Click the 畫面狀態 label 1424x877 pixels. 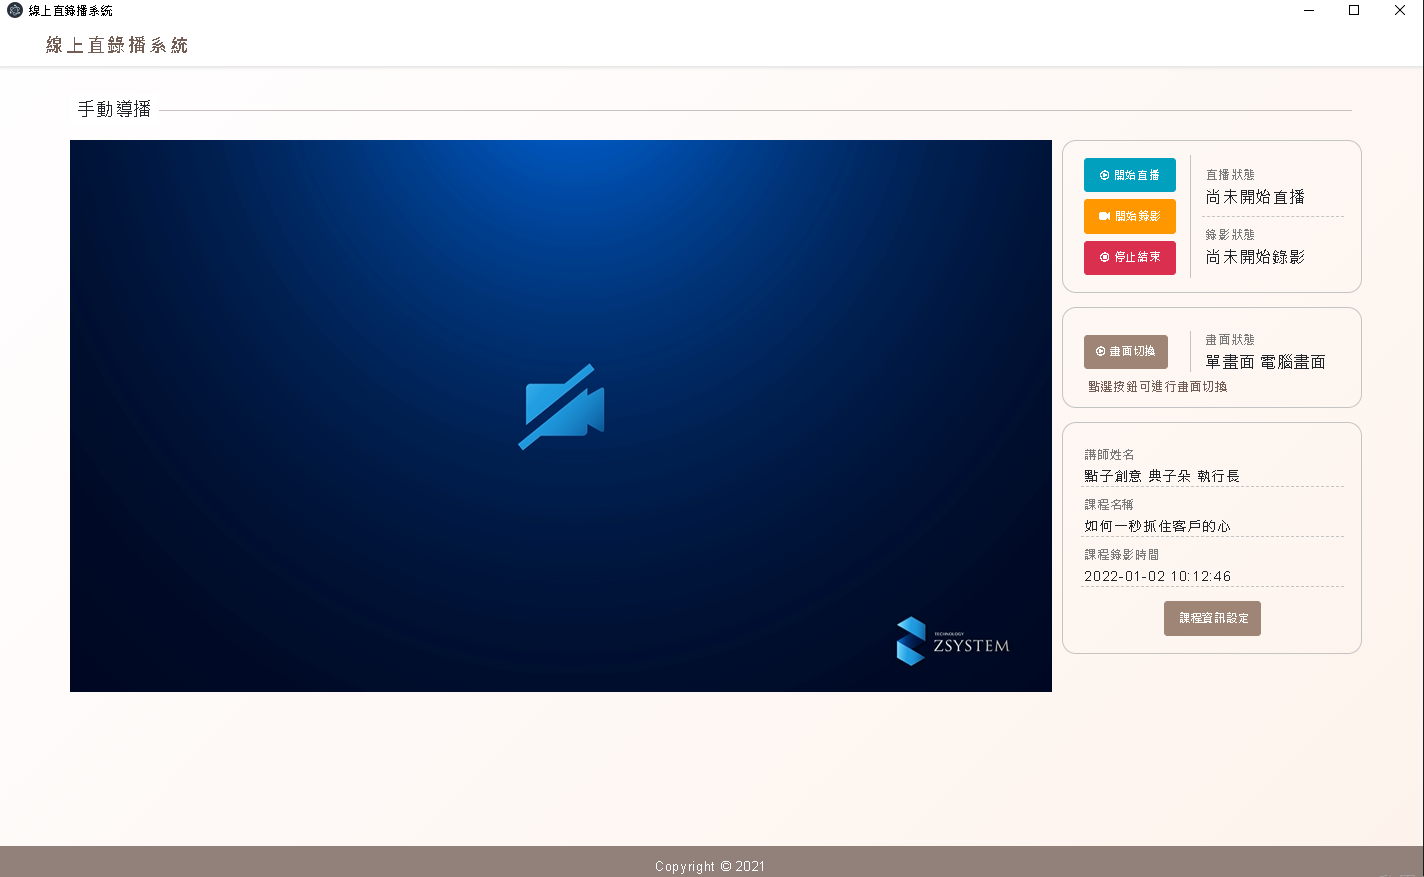pyautogui.click(x=1230, y=339)
